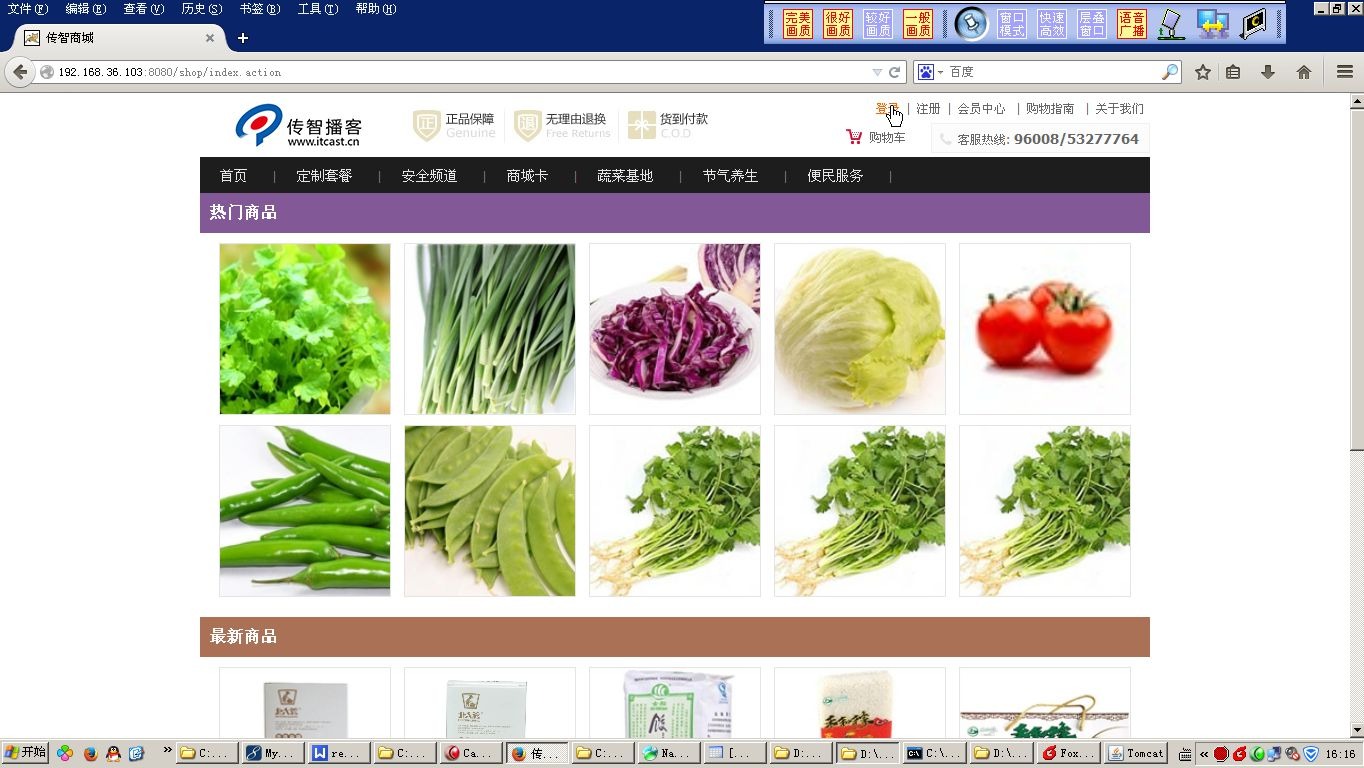
Task: Open the Word taskbar button
Action: [337, 753]
